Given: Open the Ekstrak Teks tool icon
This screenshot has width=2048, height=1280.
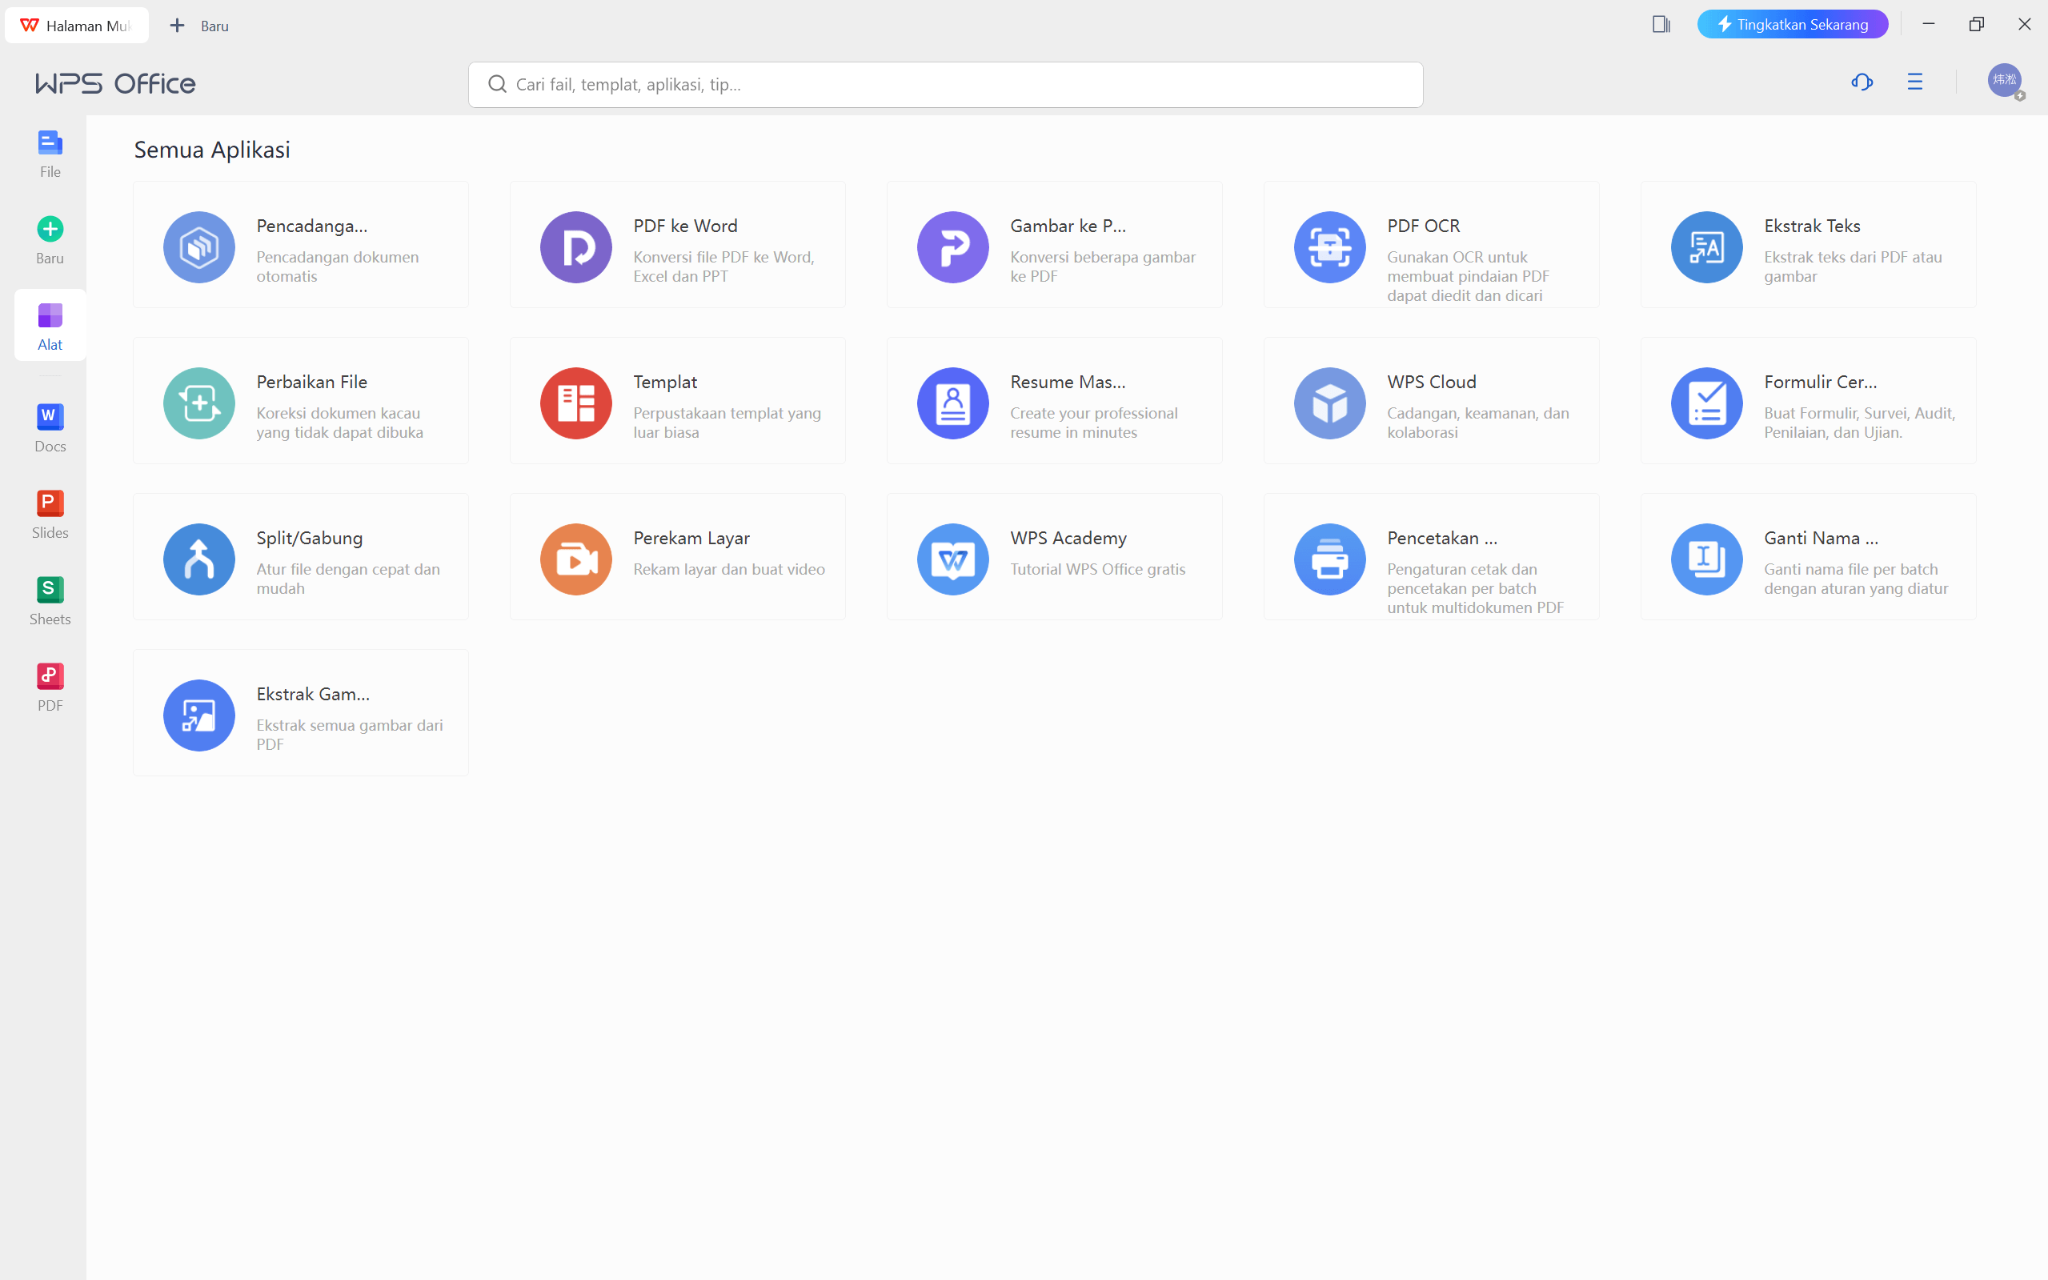Looking at the screenshot, I should [x=1706, y=247].
